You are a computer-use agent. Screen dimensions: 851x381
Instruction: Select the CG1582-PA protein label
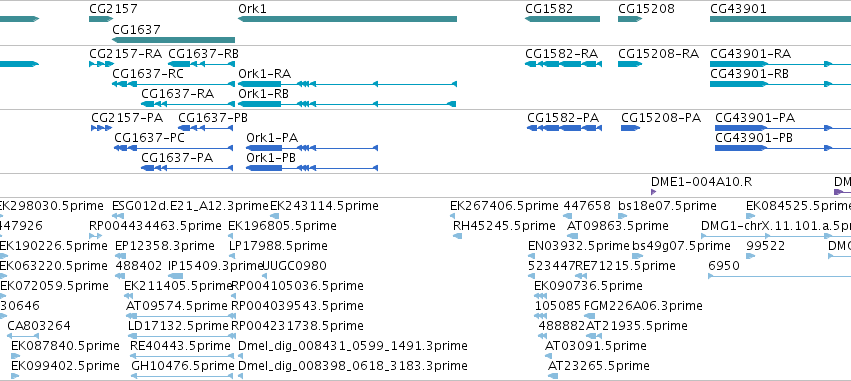[x=563, y=118]
